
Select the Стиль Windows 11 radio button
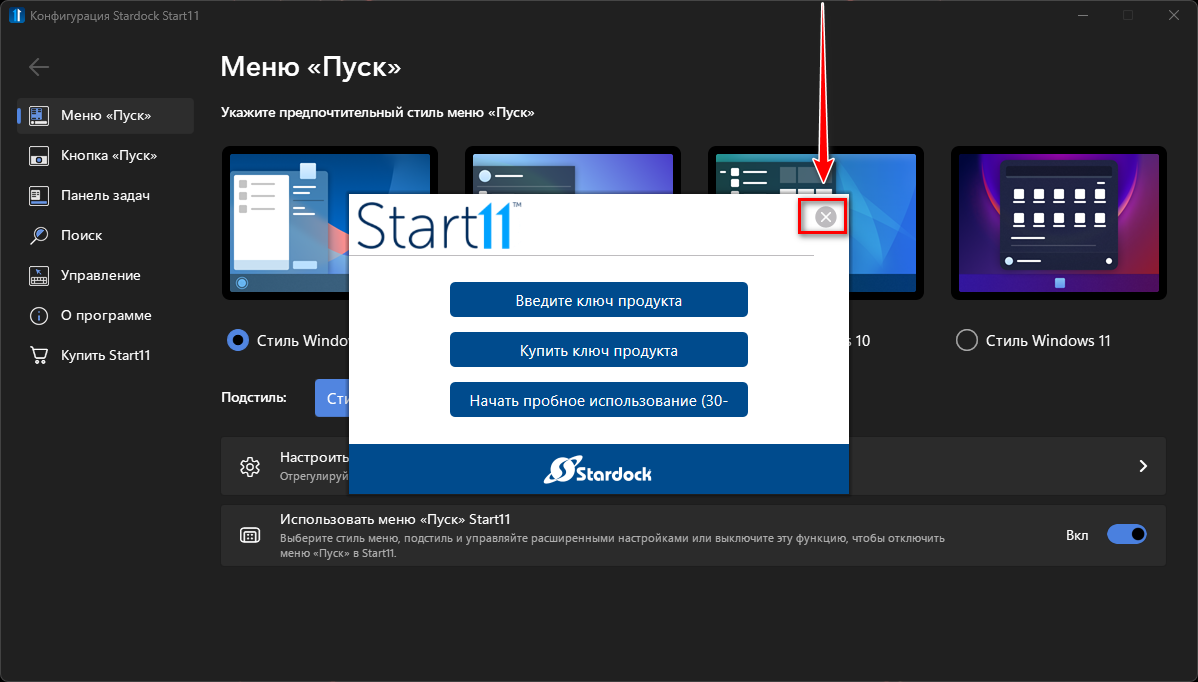pyautogui.click(x=966, y=341)
